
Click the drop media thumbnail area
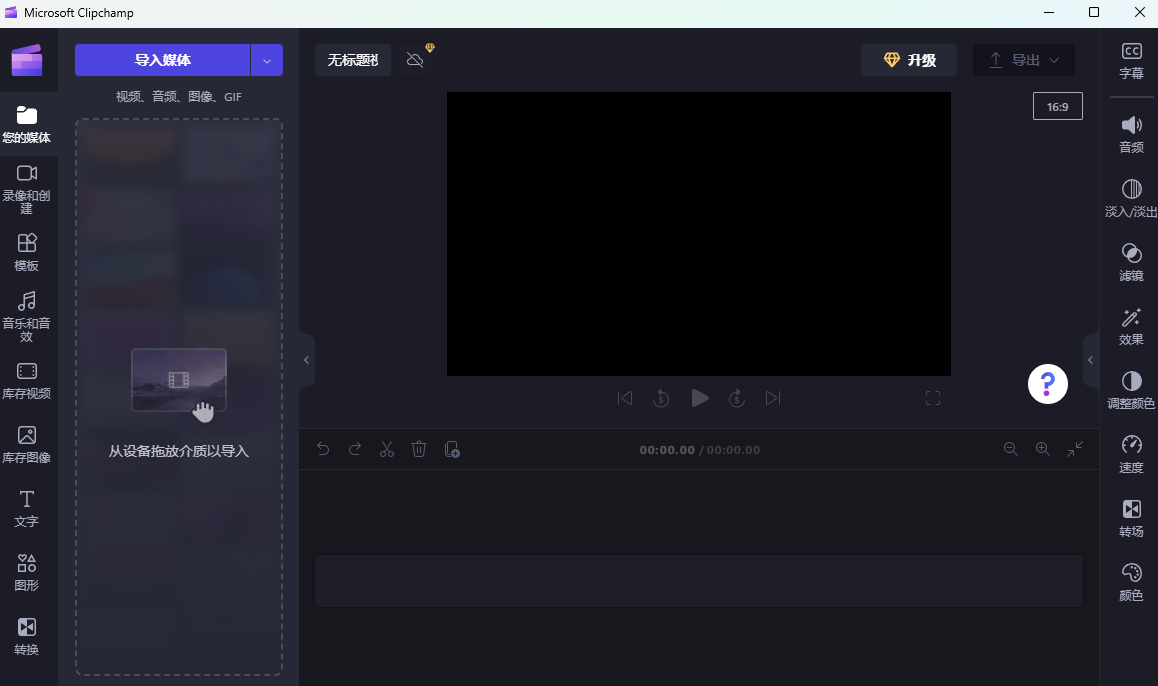pos(179,380)
